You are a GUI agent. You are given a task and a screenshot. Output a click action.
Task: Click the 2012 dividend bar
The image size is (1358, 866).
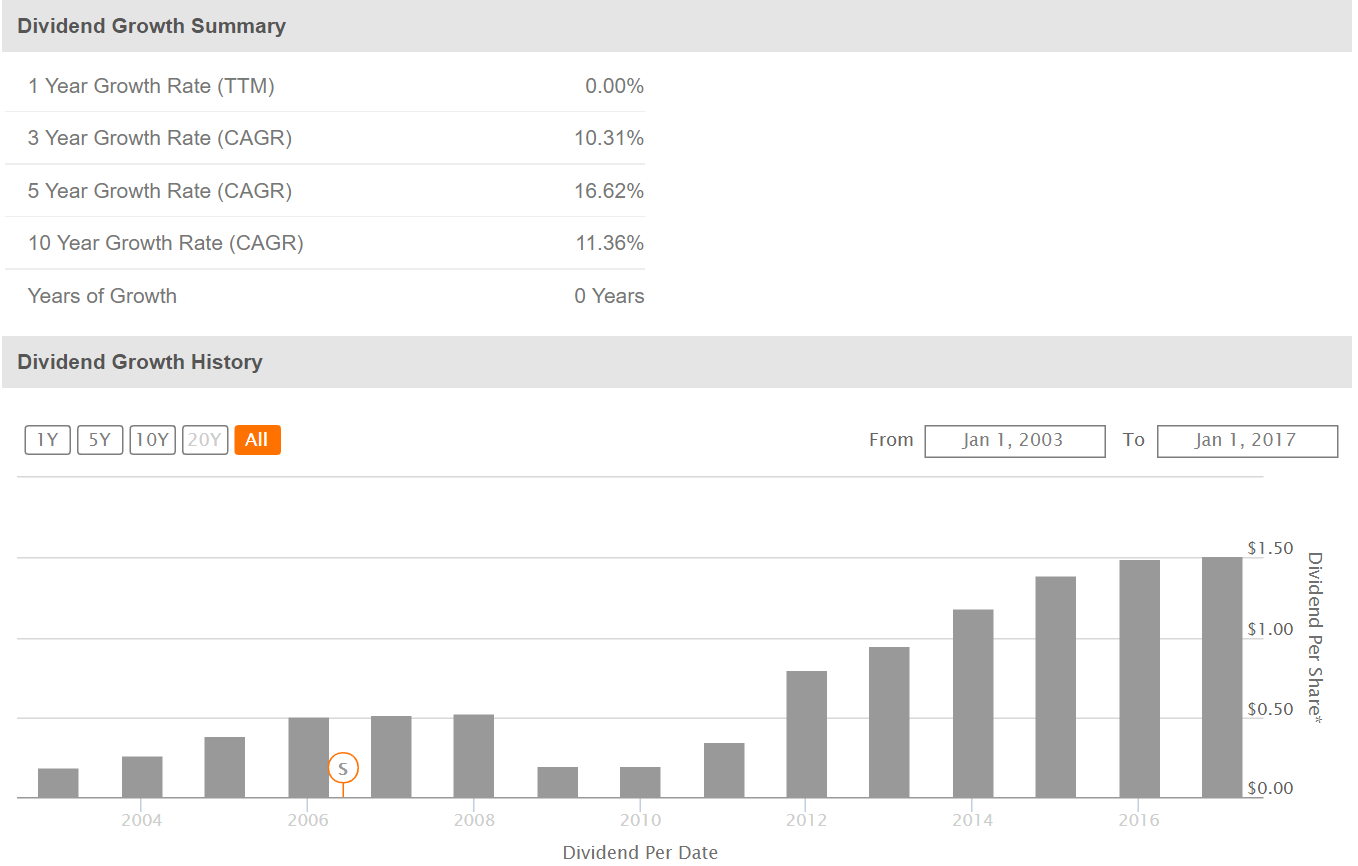pyautogui.click(x=807, y=734)
